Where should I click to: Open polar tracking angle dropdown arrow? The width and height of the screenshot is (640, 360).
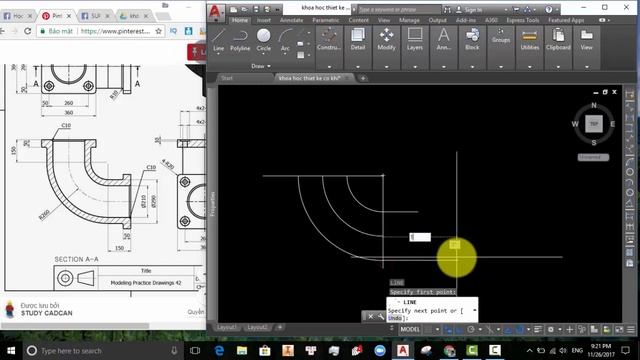480,329
